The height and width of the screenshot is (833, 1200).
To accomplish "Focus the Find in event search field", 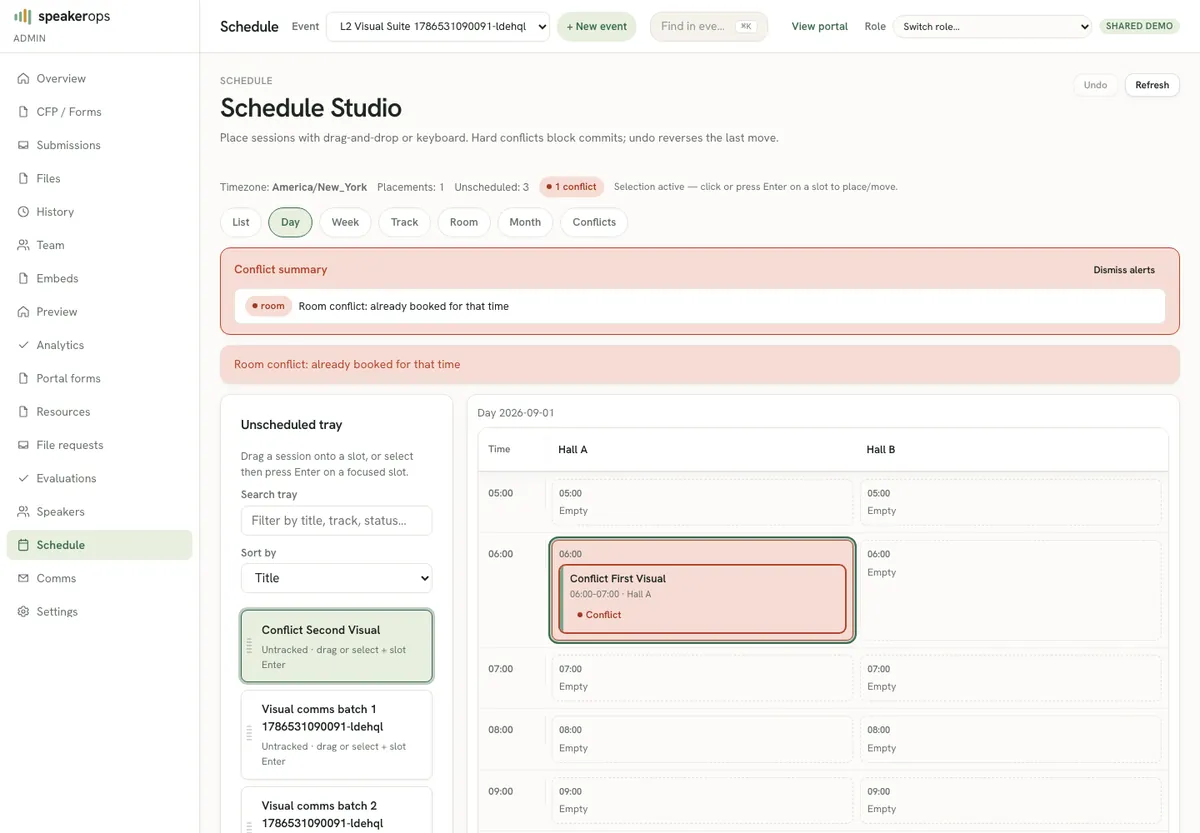I will (x=708, y=26).
